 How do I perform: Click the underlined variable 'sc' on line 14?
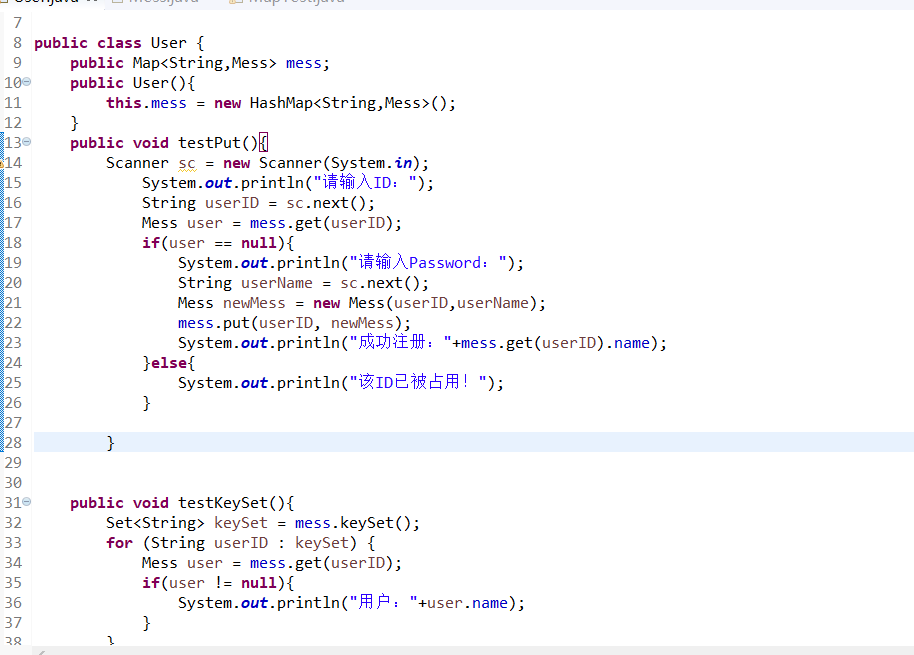pos(187,164)
